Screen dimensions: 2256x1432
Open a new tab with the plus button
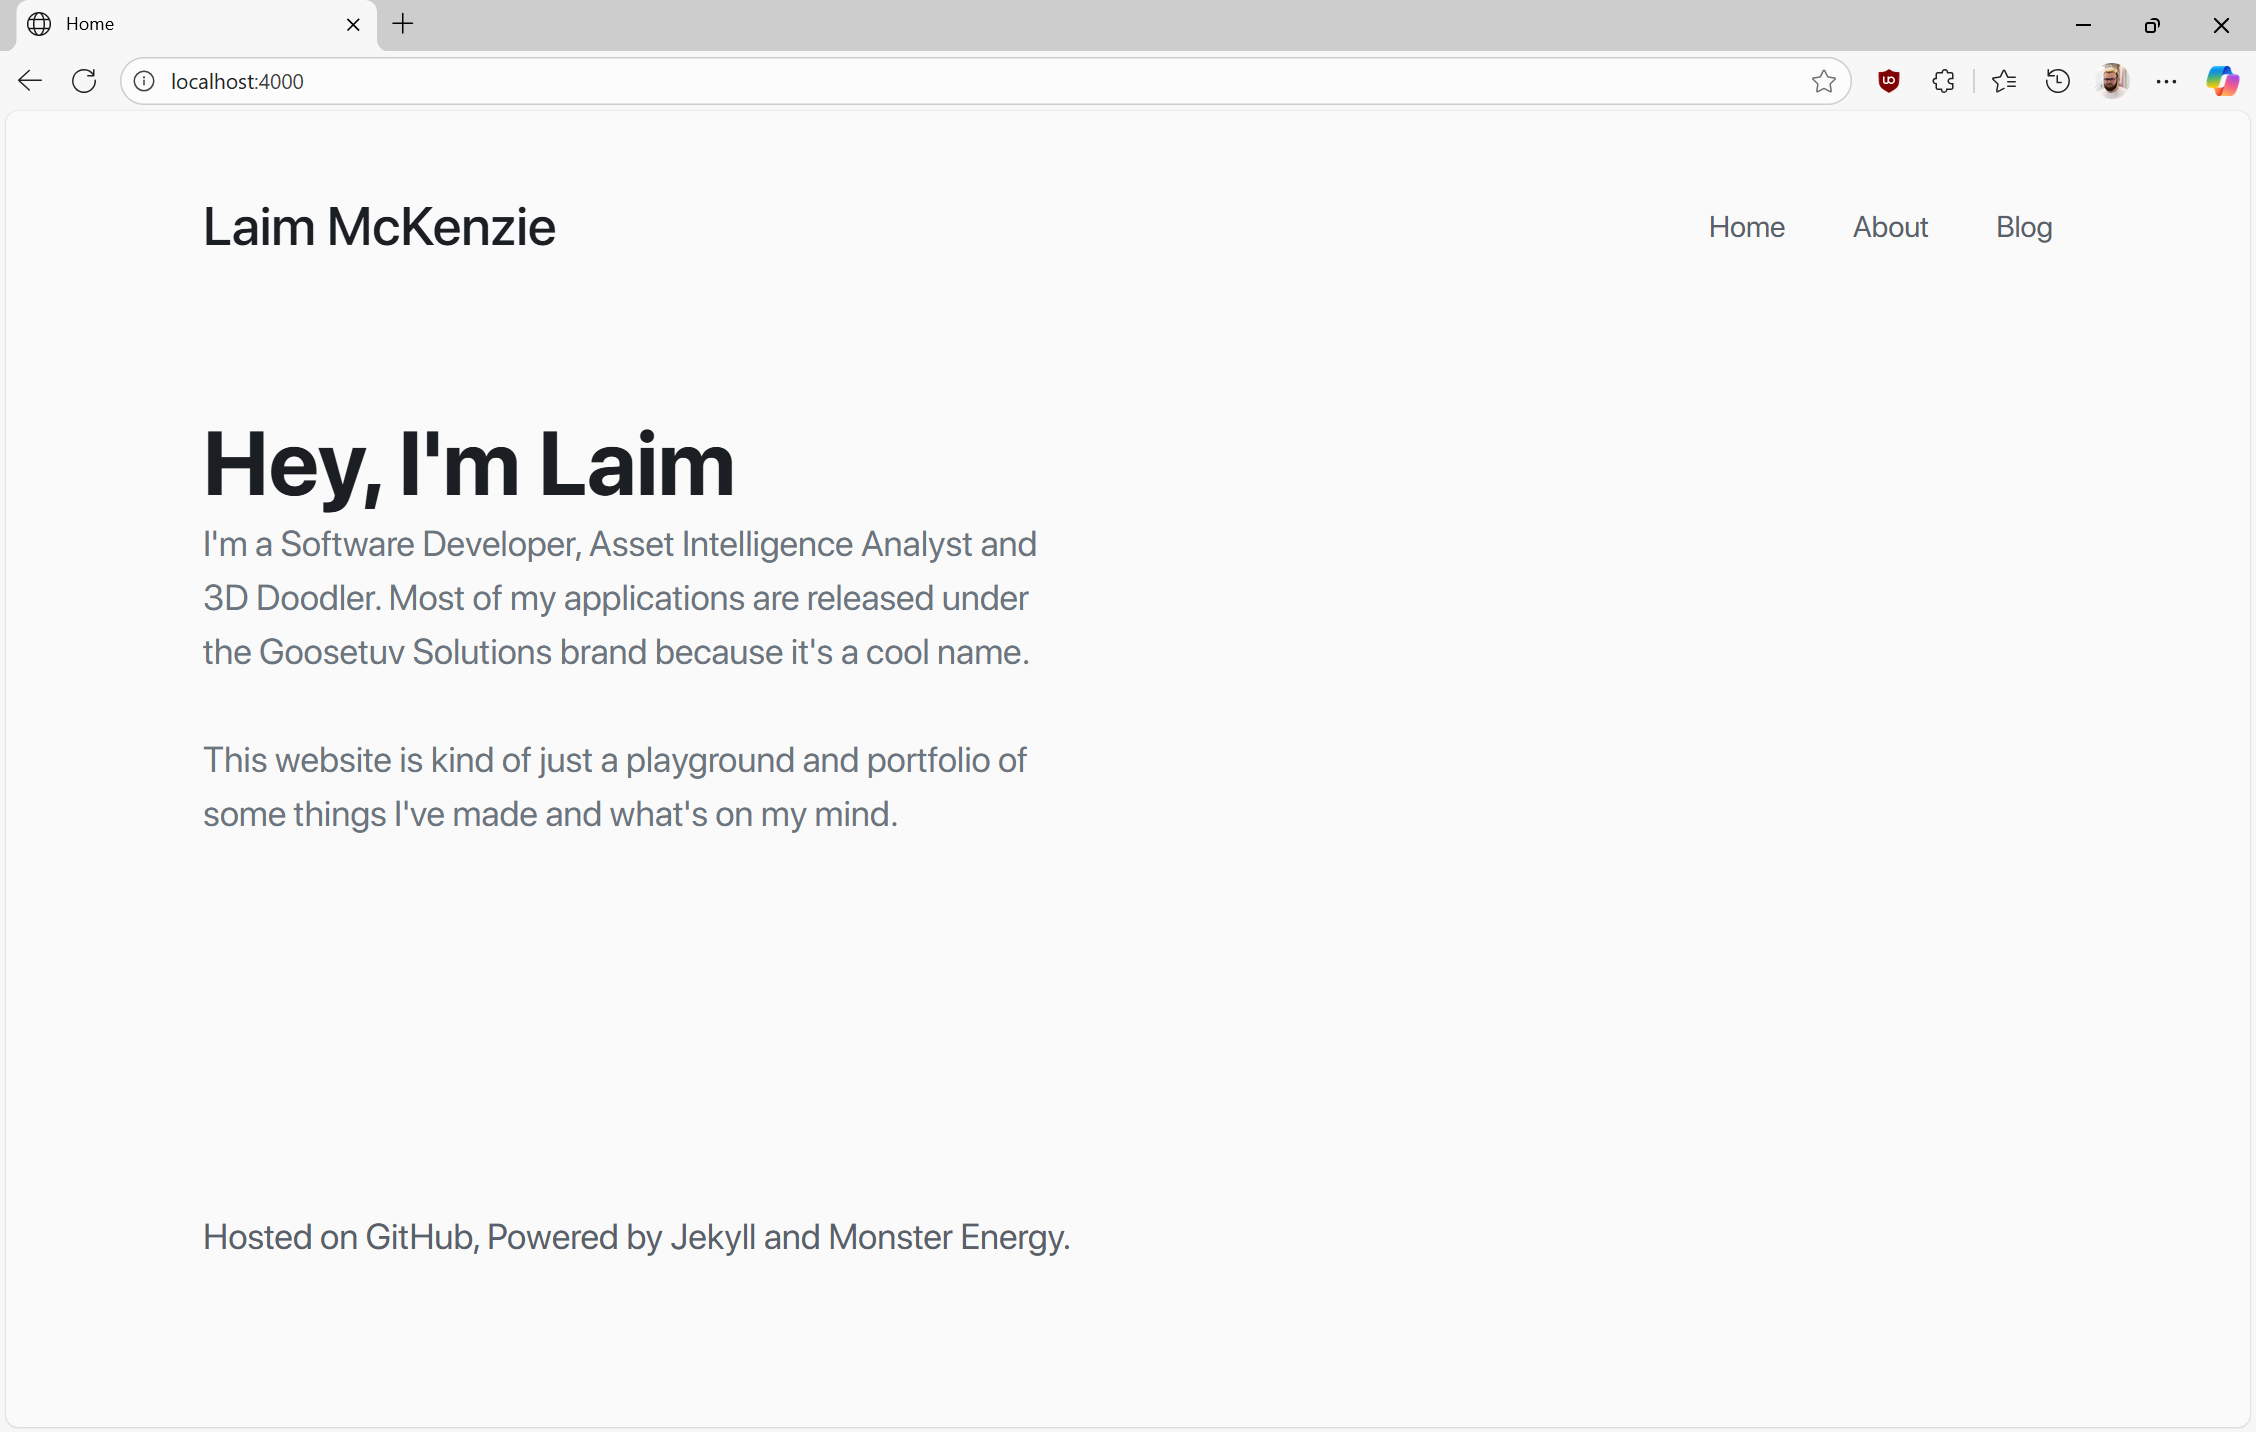point(403,24)
